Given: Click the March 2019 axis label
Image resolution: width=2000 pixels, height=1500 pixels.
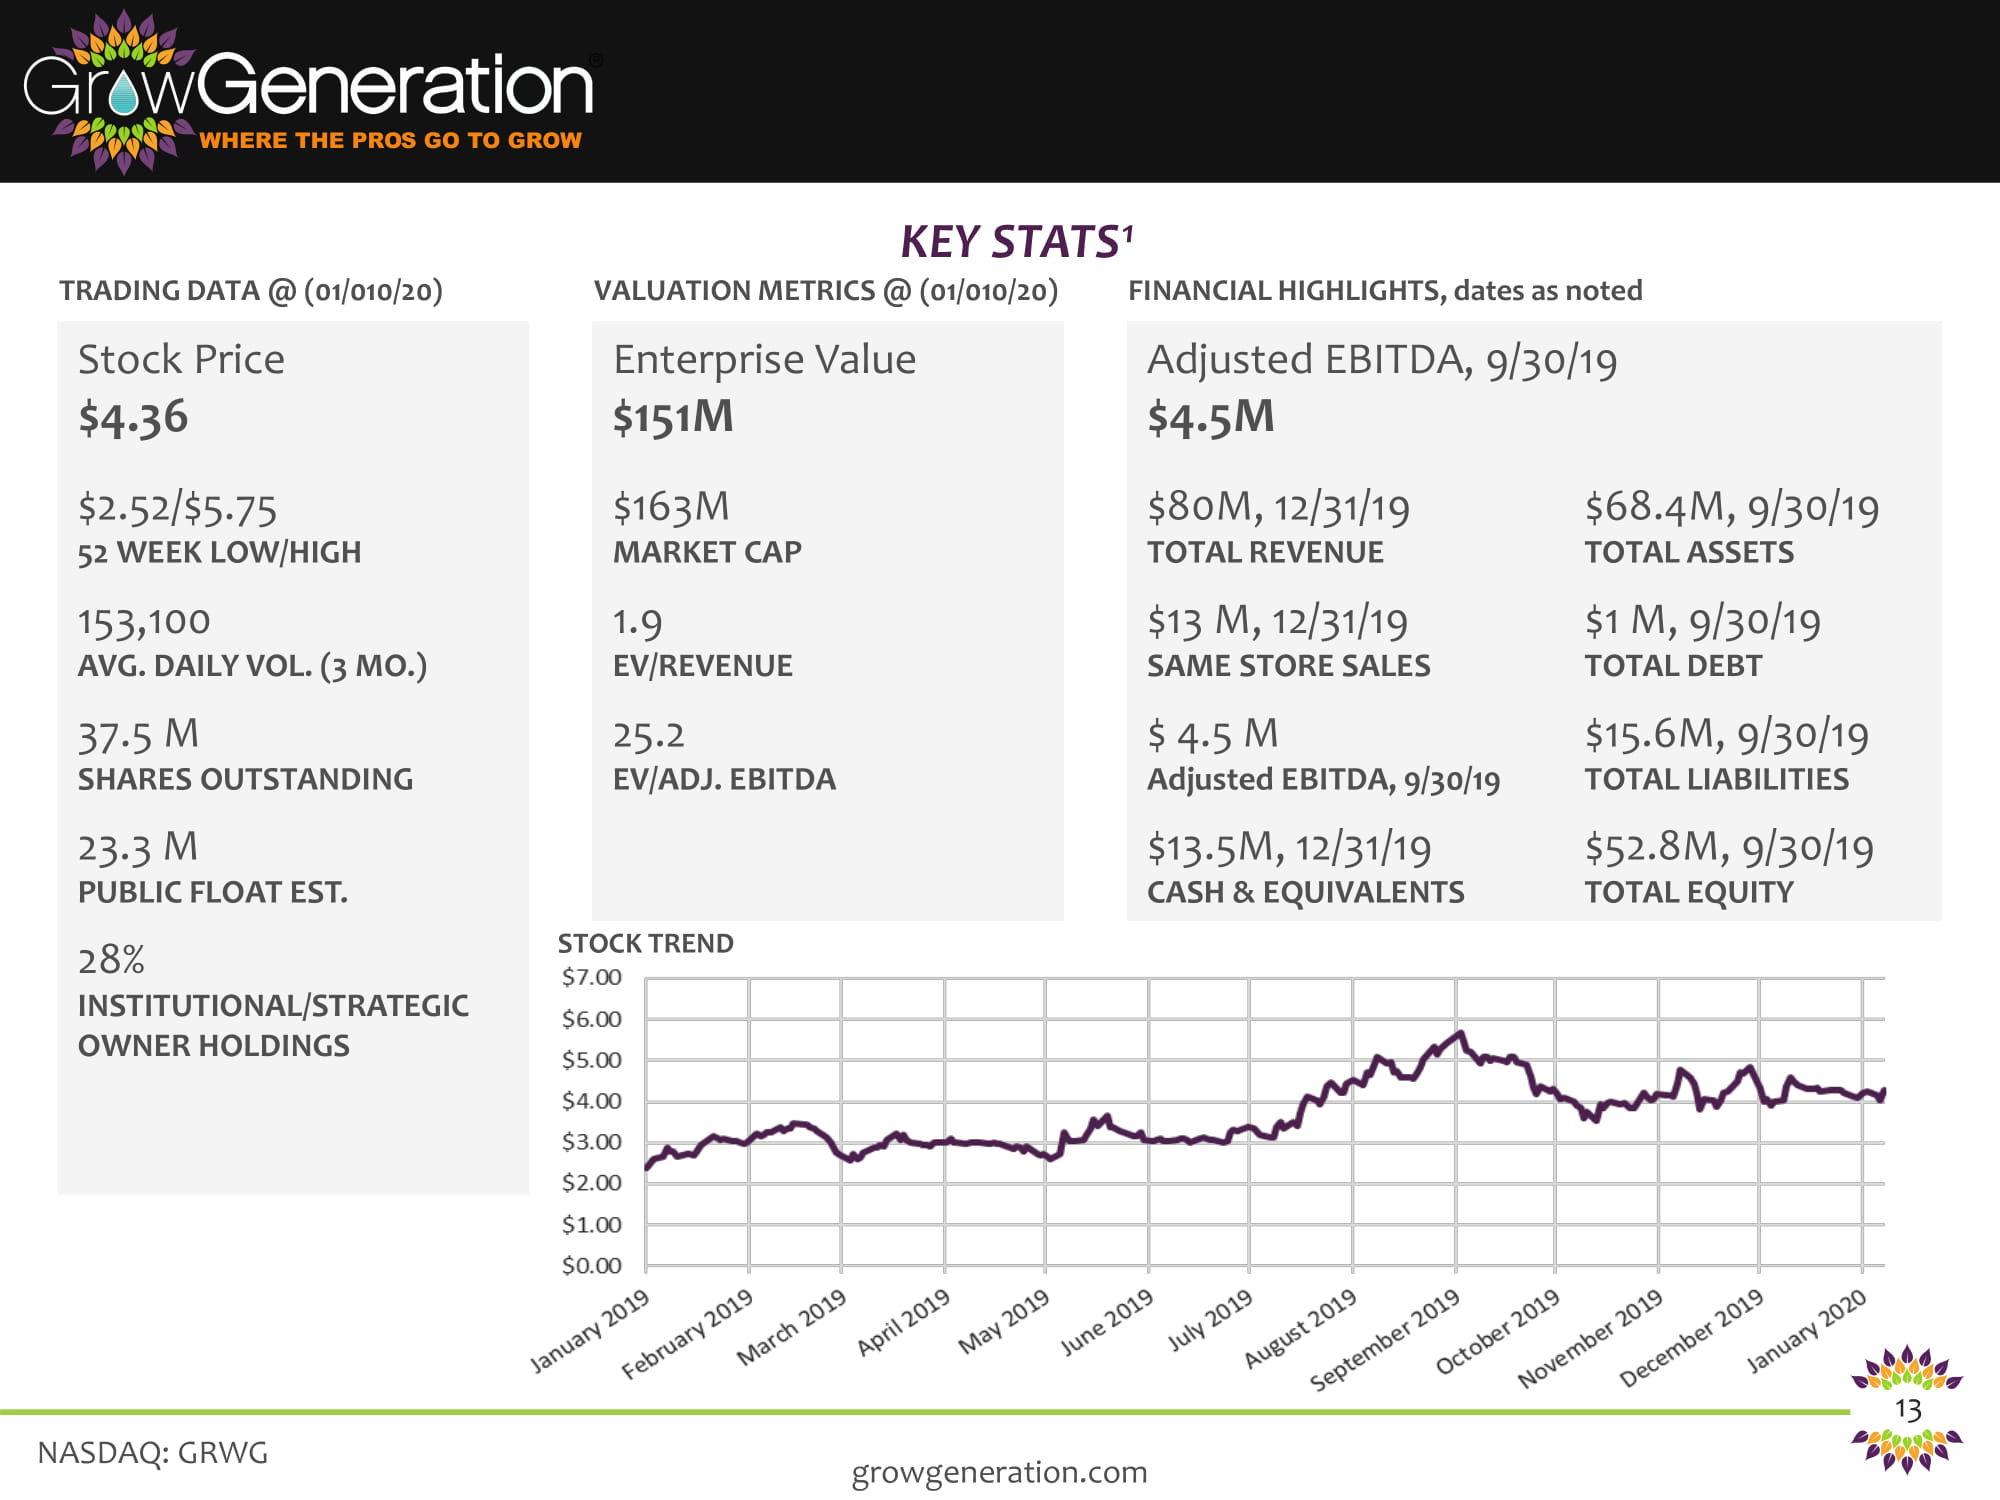Looking at the screenshot, I should (792, 1327).
